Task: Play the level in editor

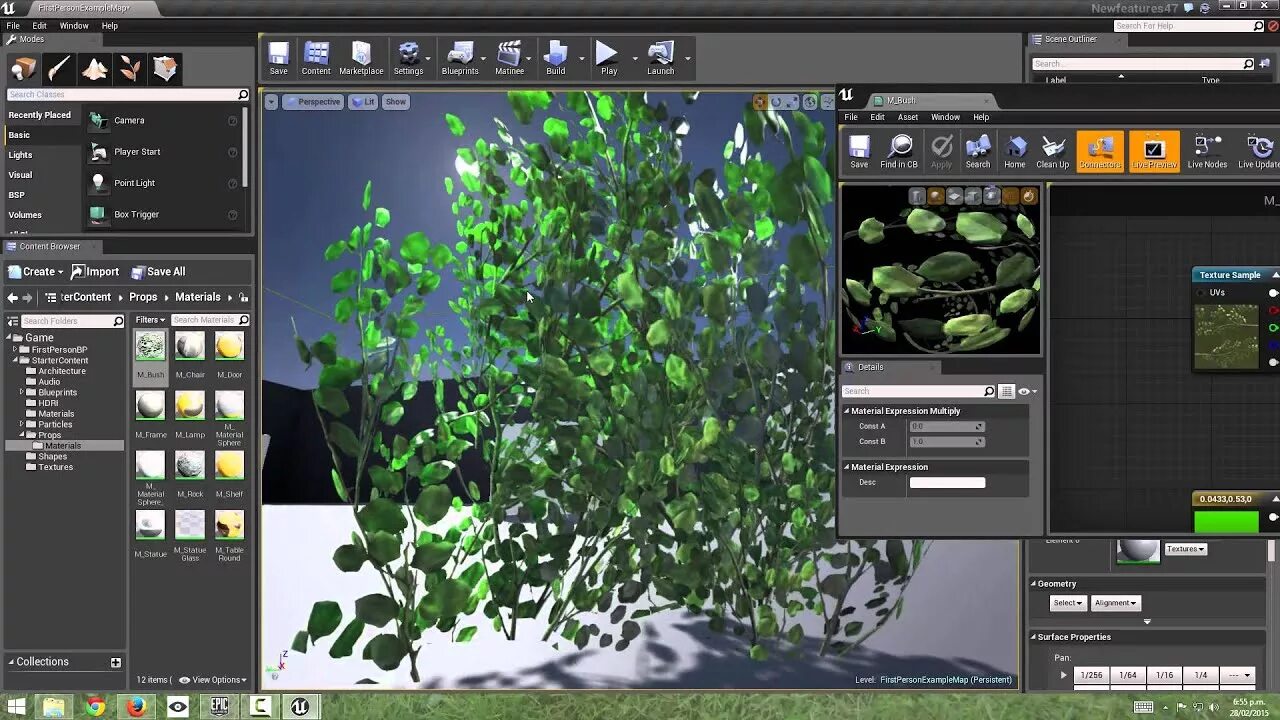Action: point(608,58)
